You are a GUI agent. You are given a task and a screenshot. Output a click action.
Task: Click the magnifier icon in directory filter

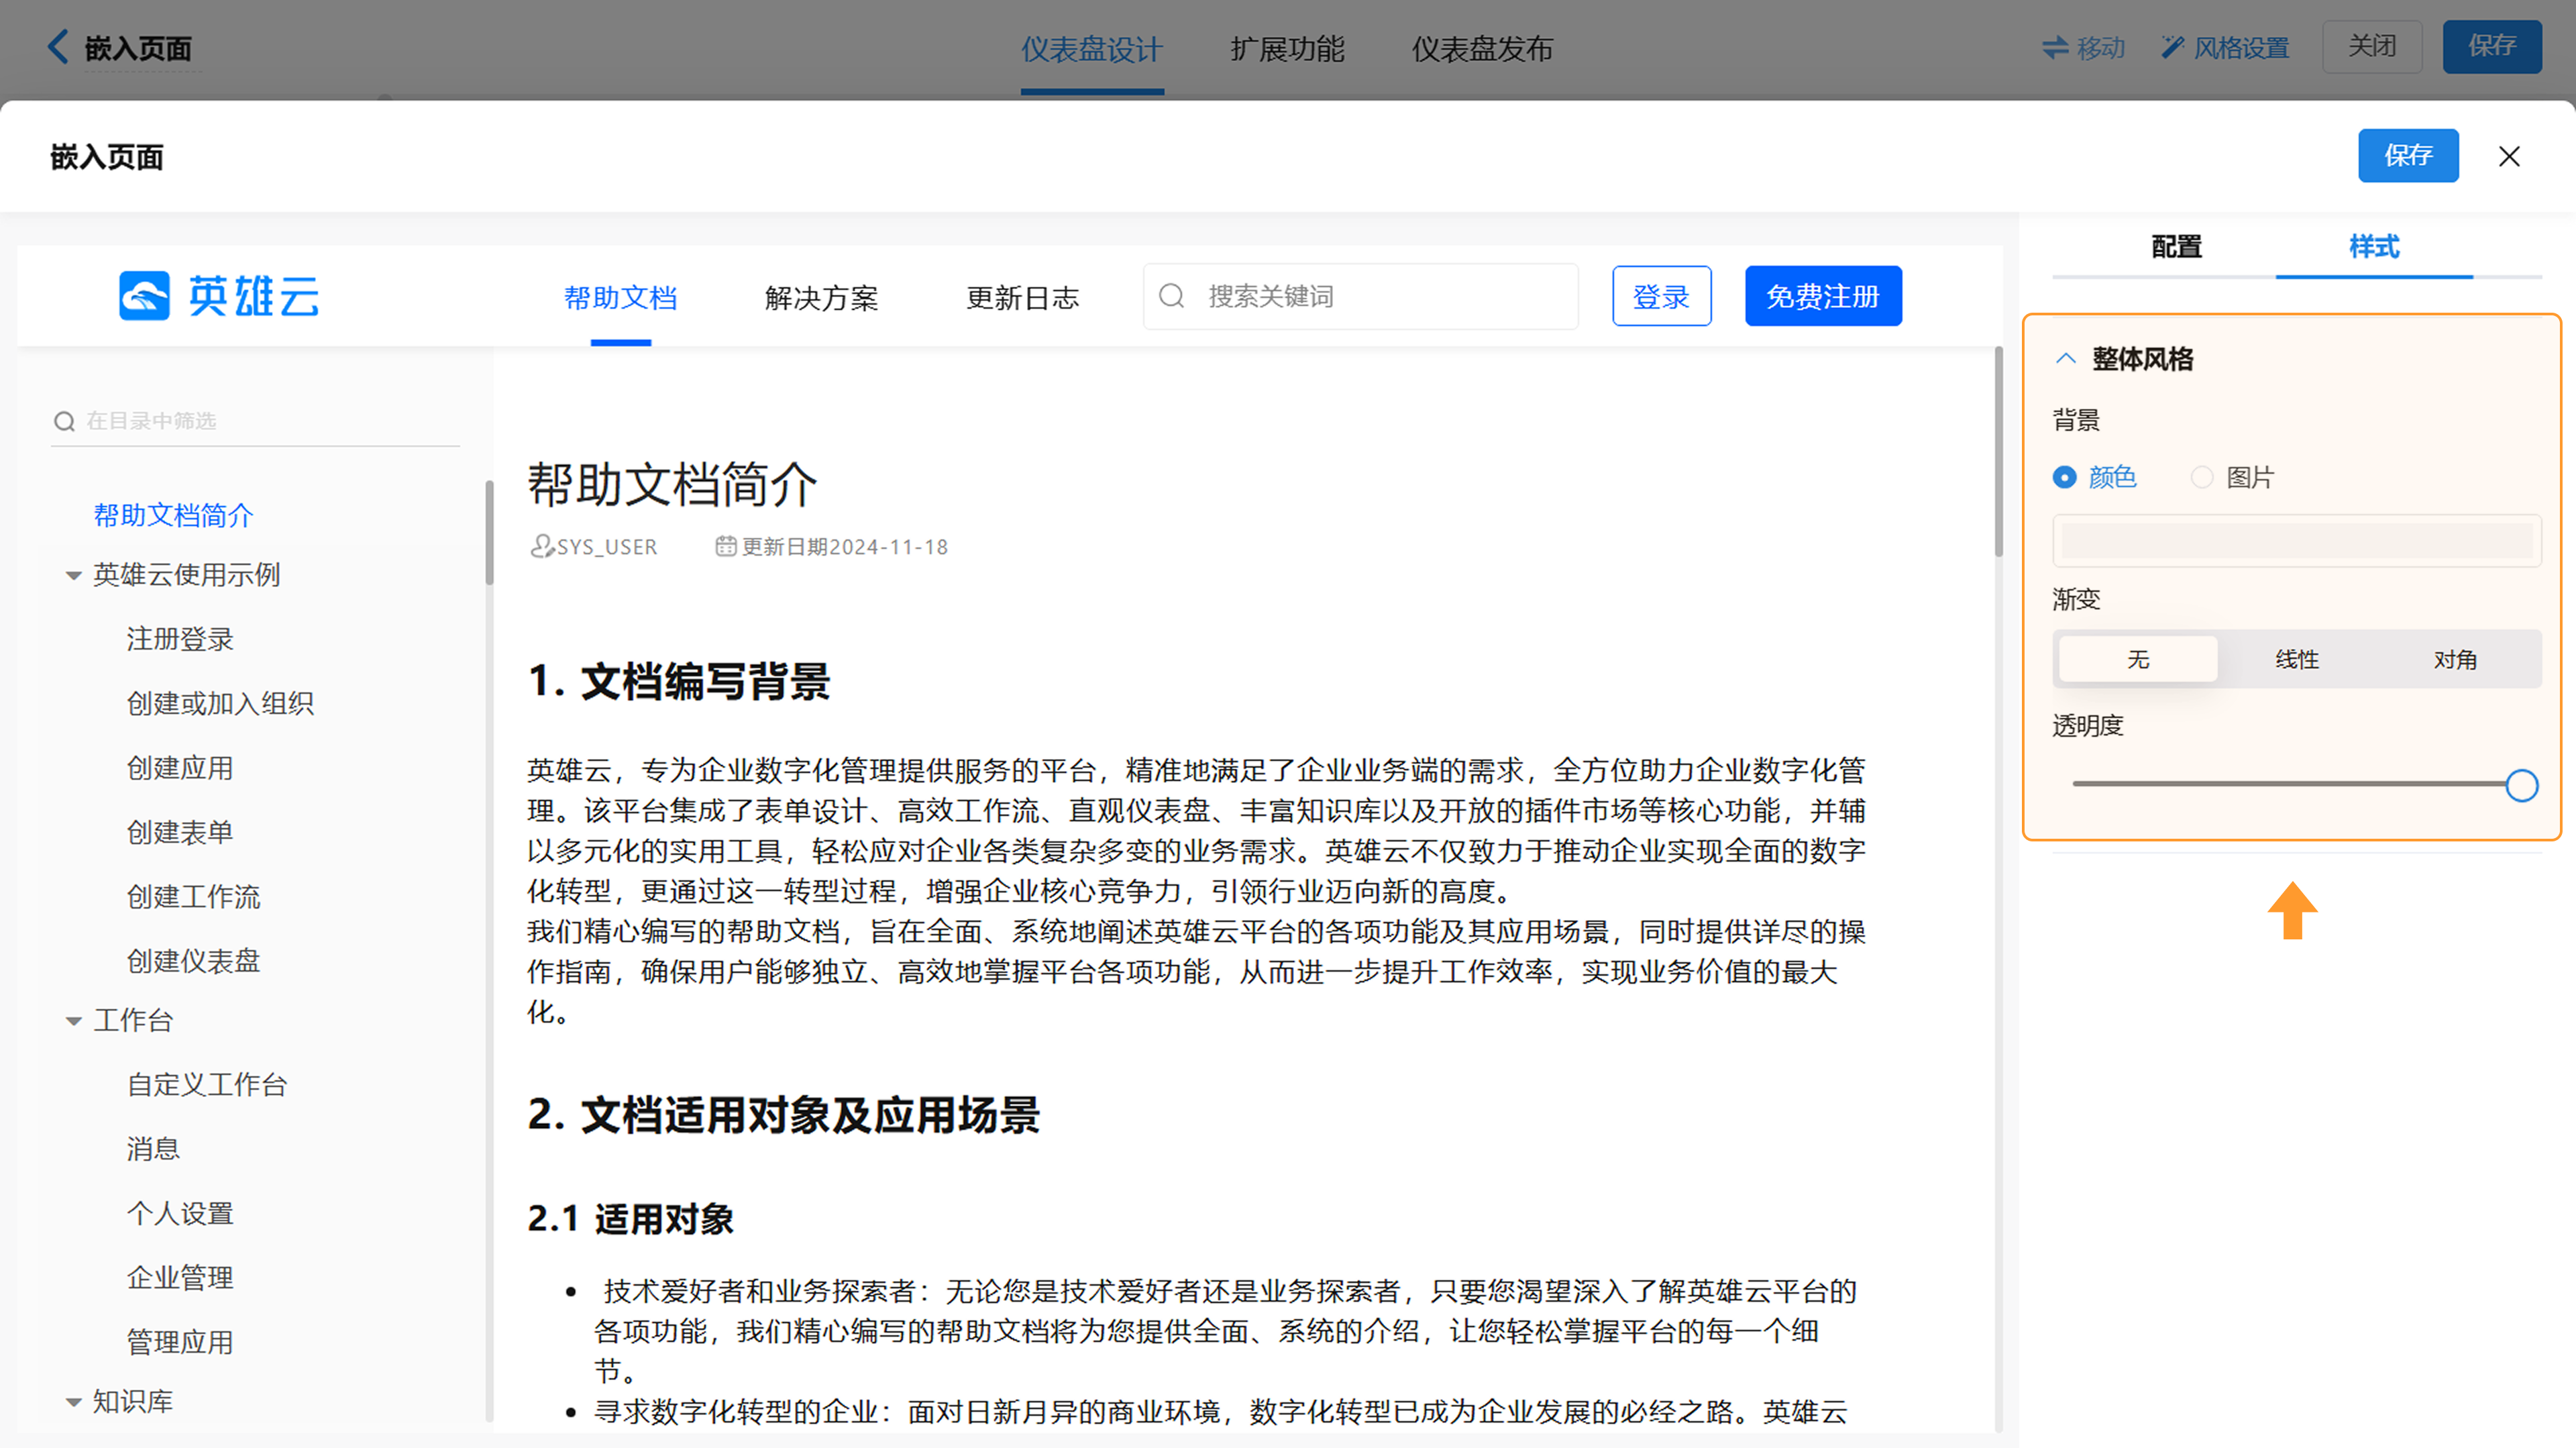[x=64, y=421]
